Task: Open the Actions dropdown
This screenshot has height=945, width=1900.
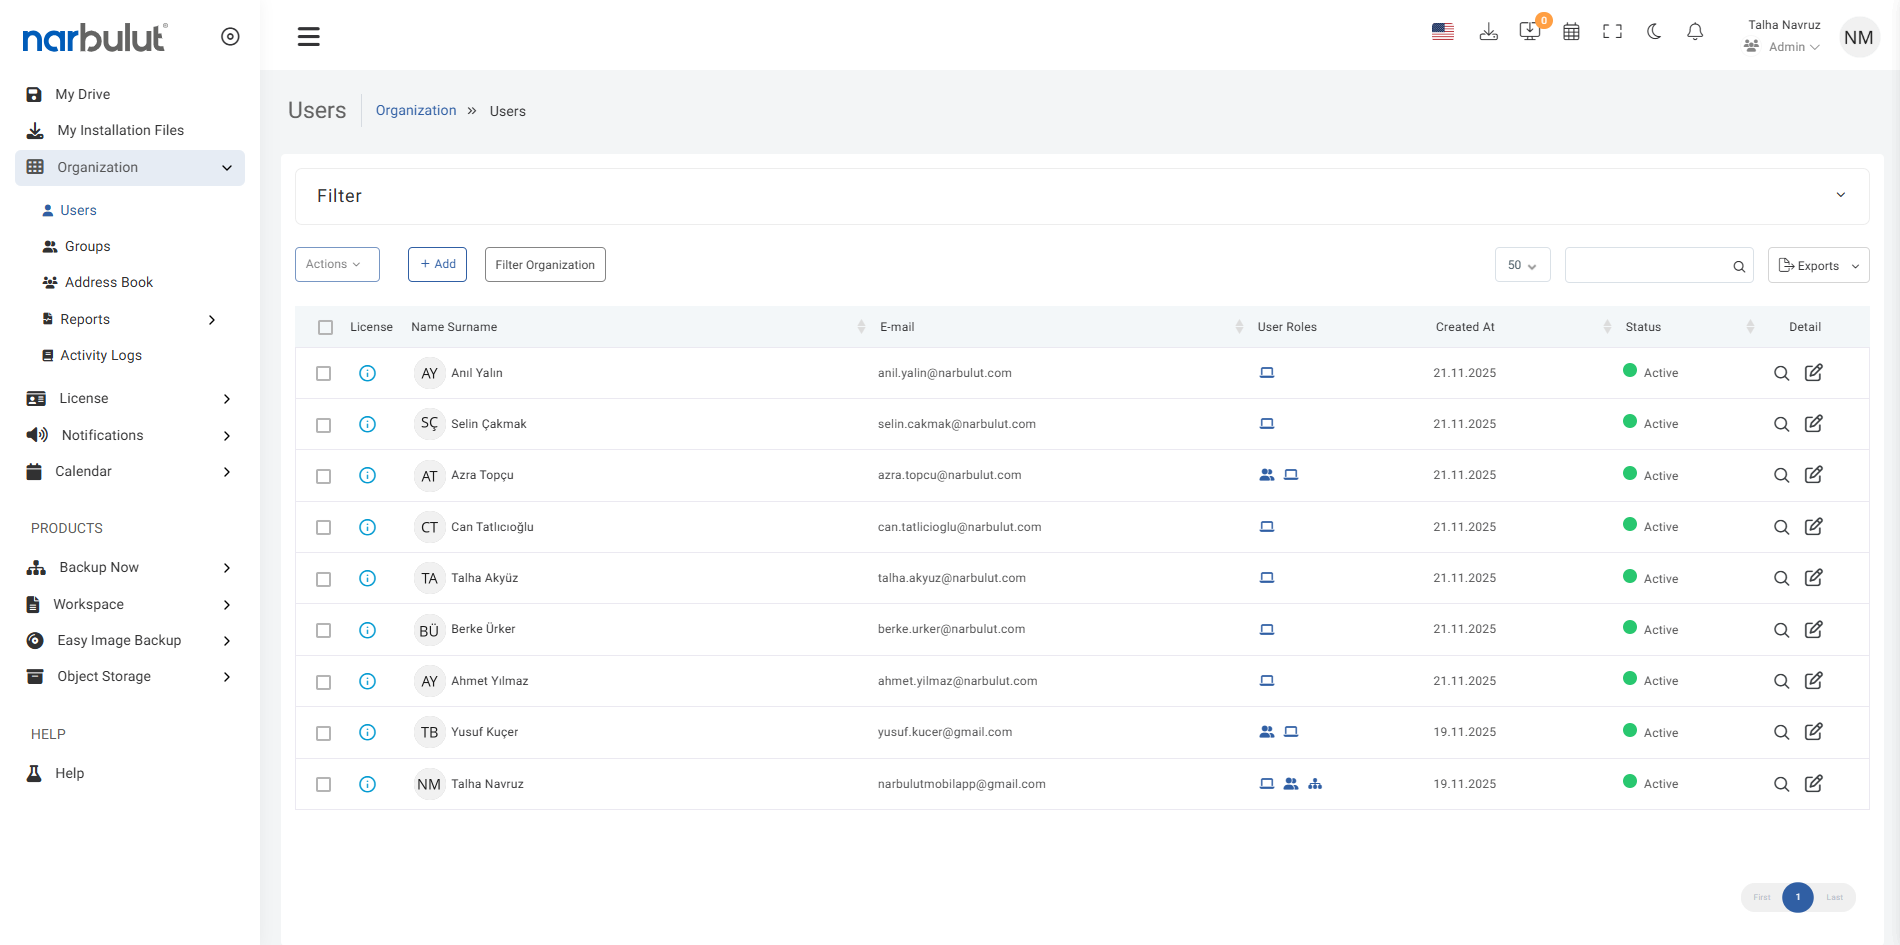Action: [x=337, y=264]
